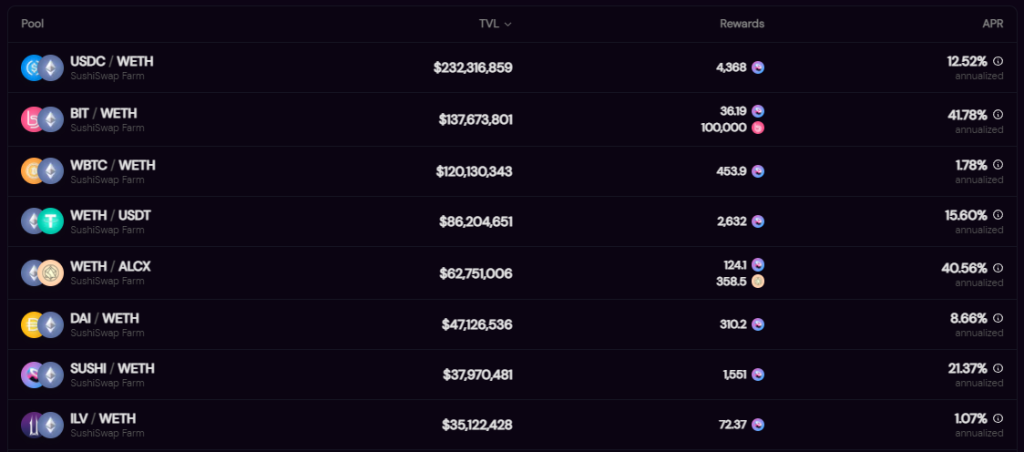1024x452 pixels.
Task: Click the APR column header
Action: point(993,24)
